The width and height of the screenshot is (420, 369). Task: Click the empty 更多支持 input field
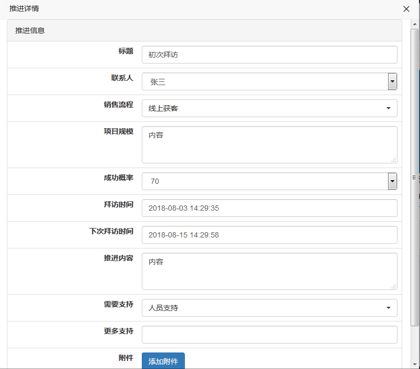pos(269,335)
